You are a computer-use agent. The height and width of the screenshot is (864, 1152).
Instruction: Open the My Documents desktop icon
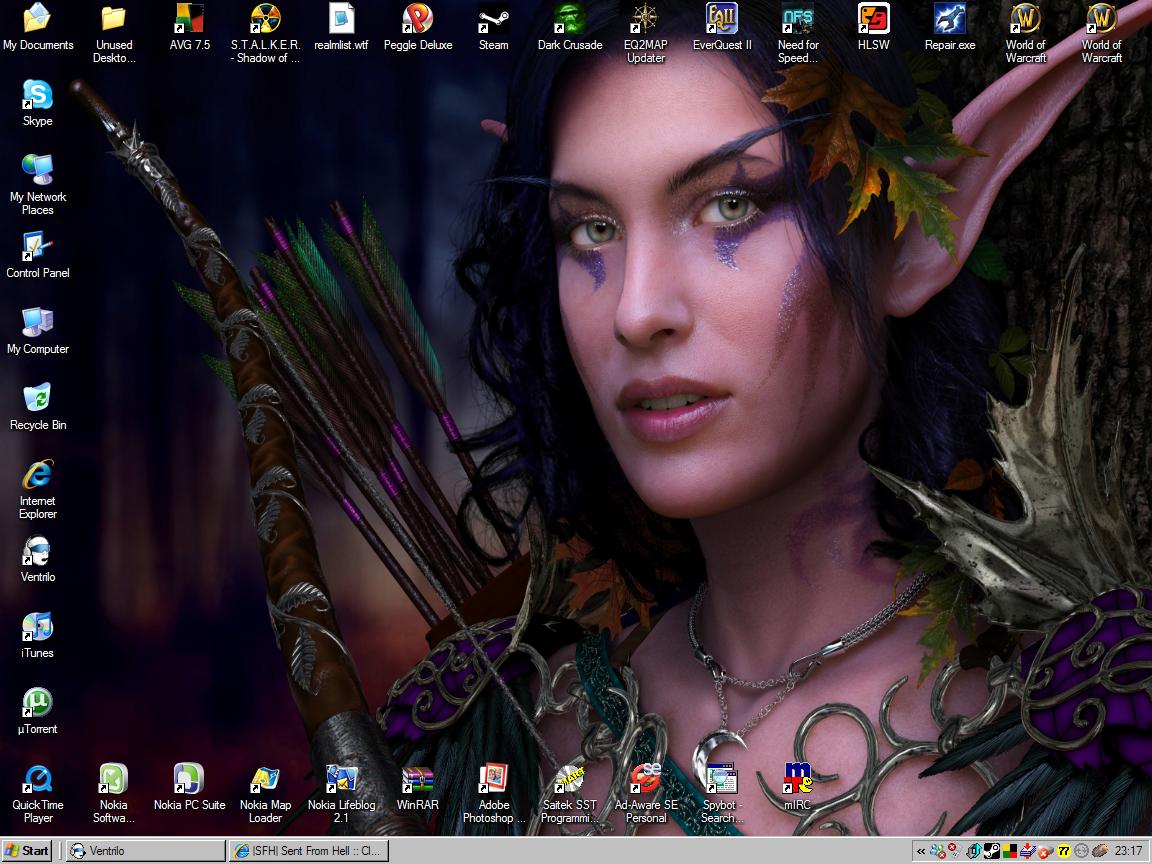[x=38, y=27]
